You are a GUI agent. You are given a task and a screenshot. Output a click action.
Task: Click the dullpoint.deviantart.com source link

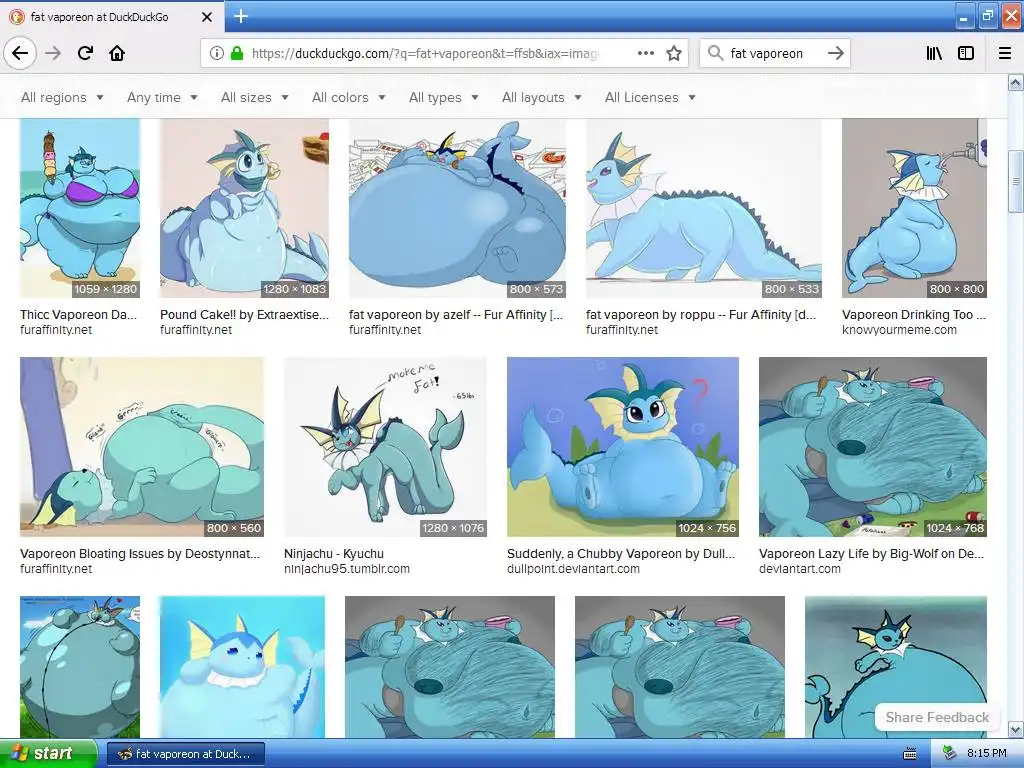[x=573, y=569]
